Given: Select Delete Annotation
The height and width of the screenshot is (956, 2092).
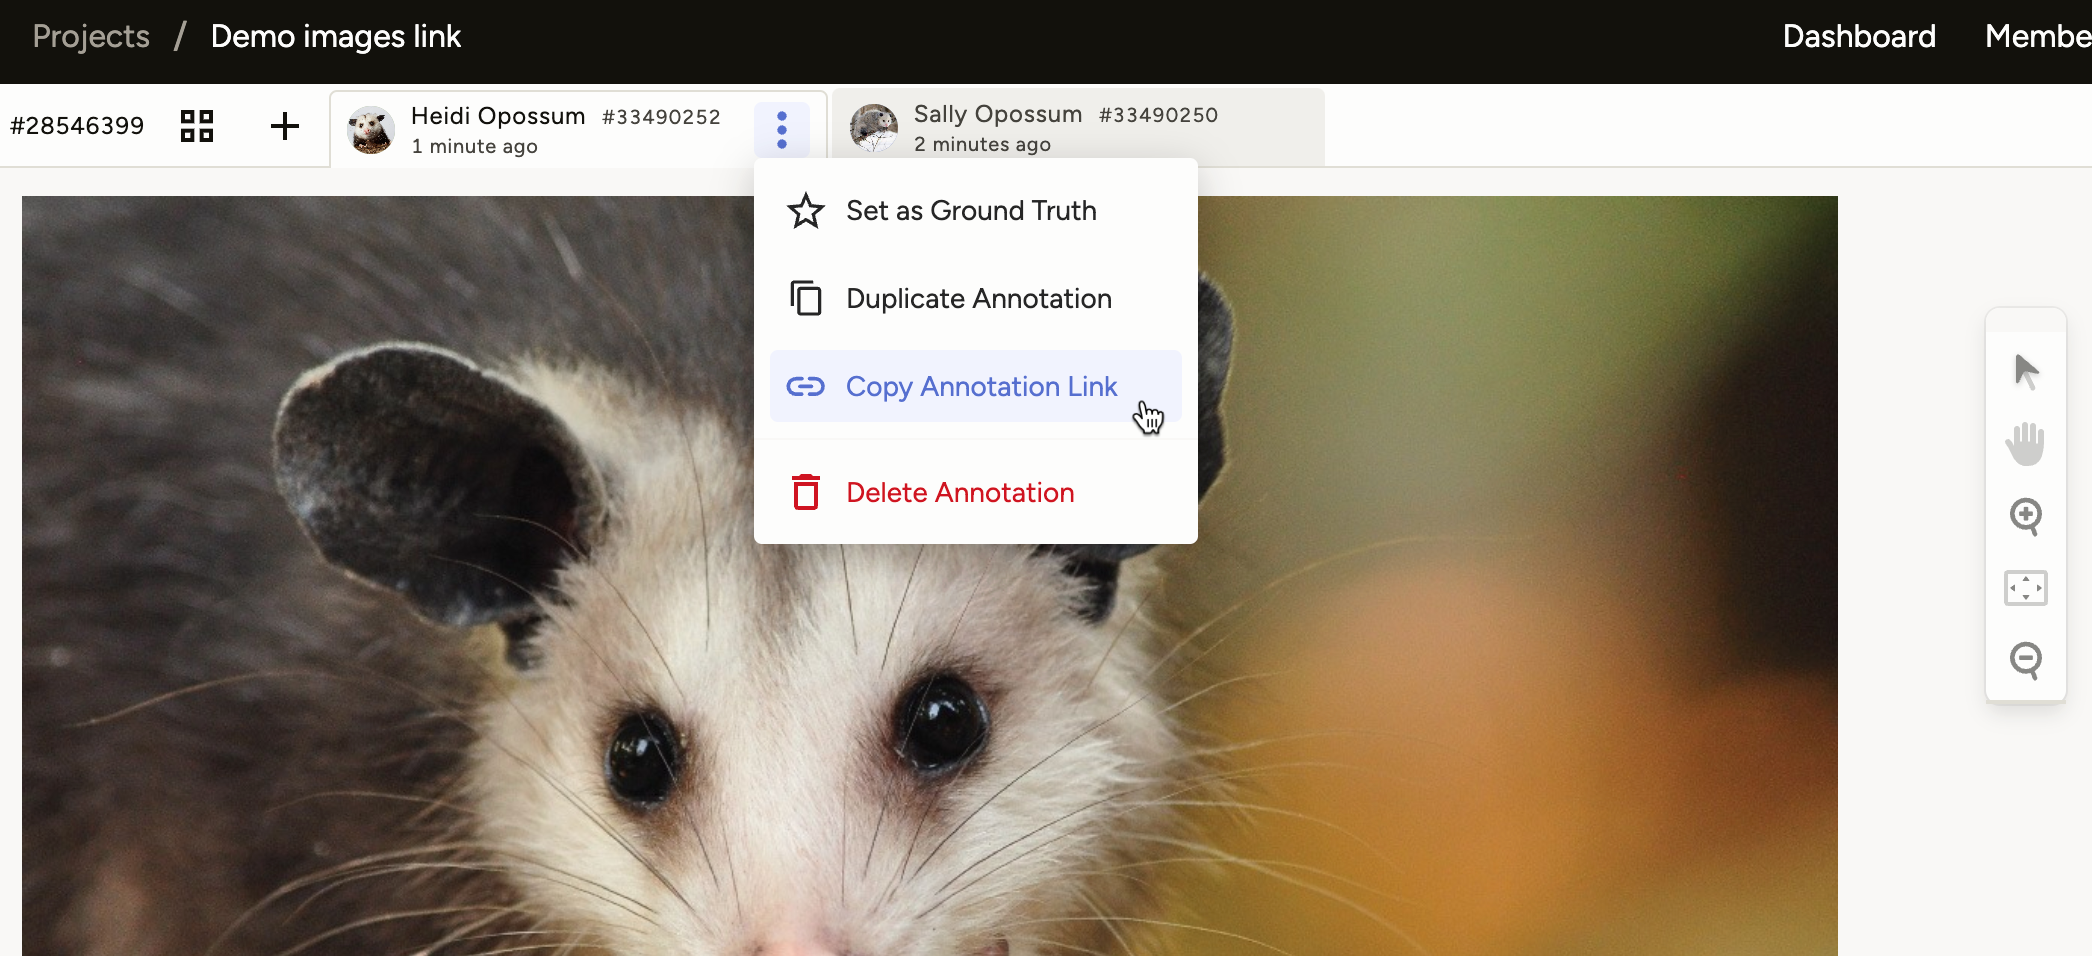Looking at the screenshot, I should tap(959, 492).
